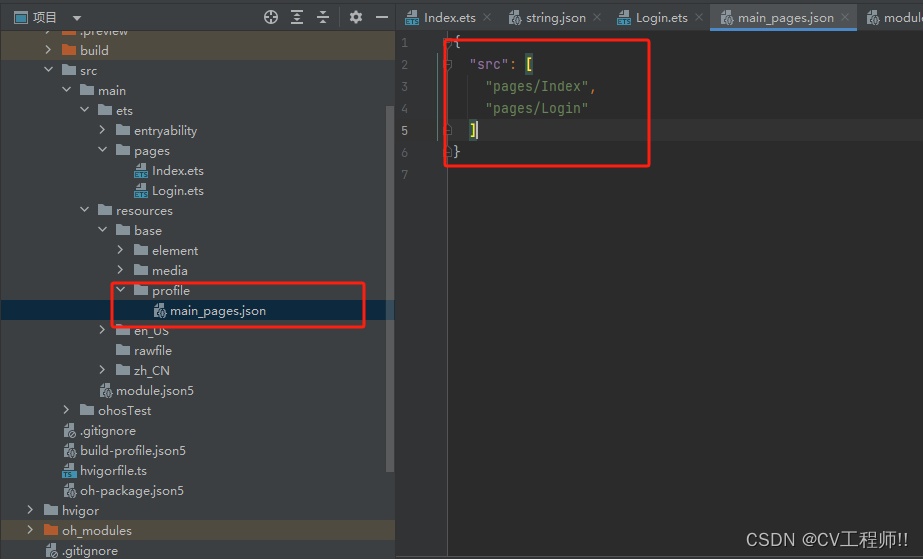Click the Expand All icon in project toolbar
Screen dimensions: 923x559
(297, 17)
